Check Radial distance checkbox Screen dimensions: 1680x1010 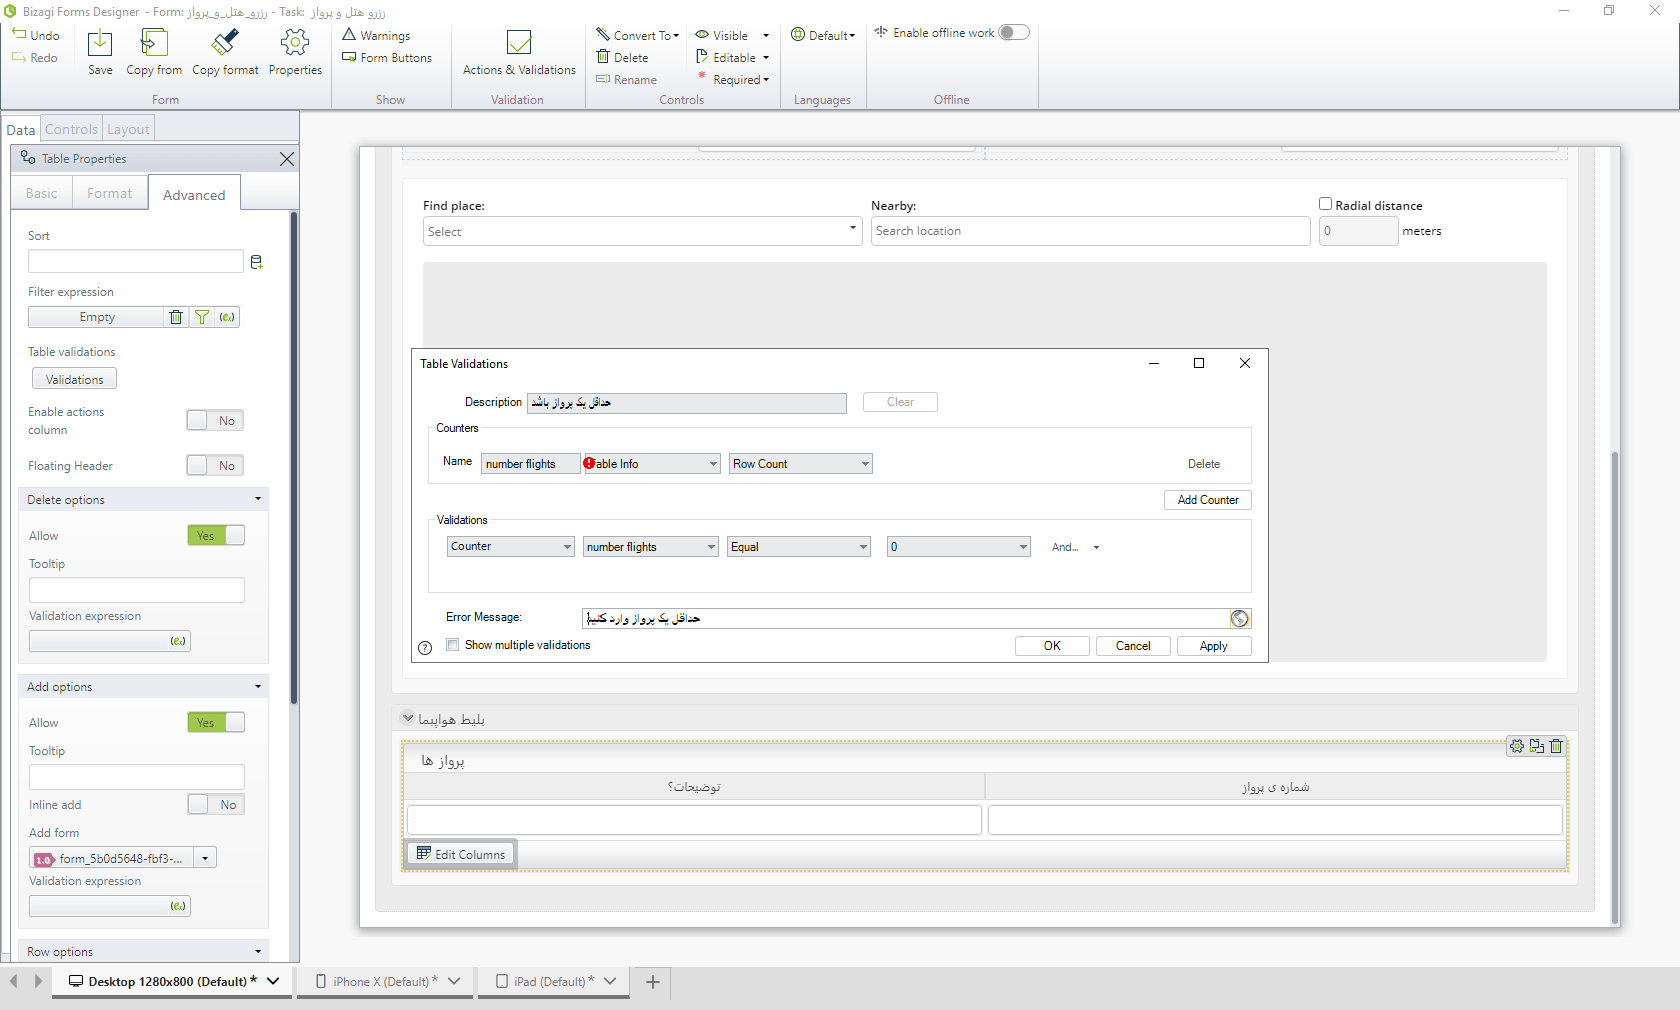click(x=1325, y=204)
